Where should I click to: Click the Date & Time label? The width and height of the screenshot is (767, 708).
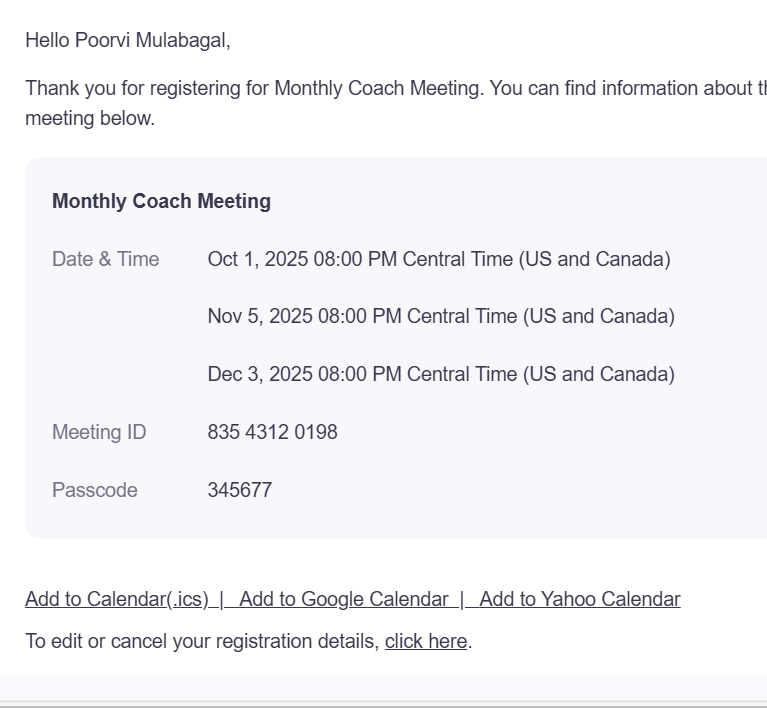tap(105, 259)
